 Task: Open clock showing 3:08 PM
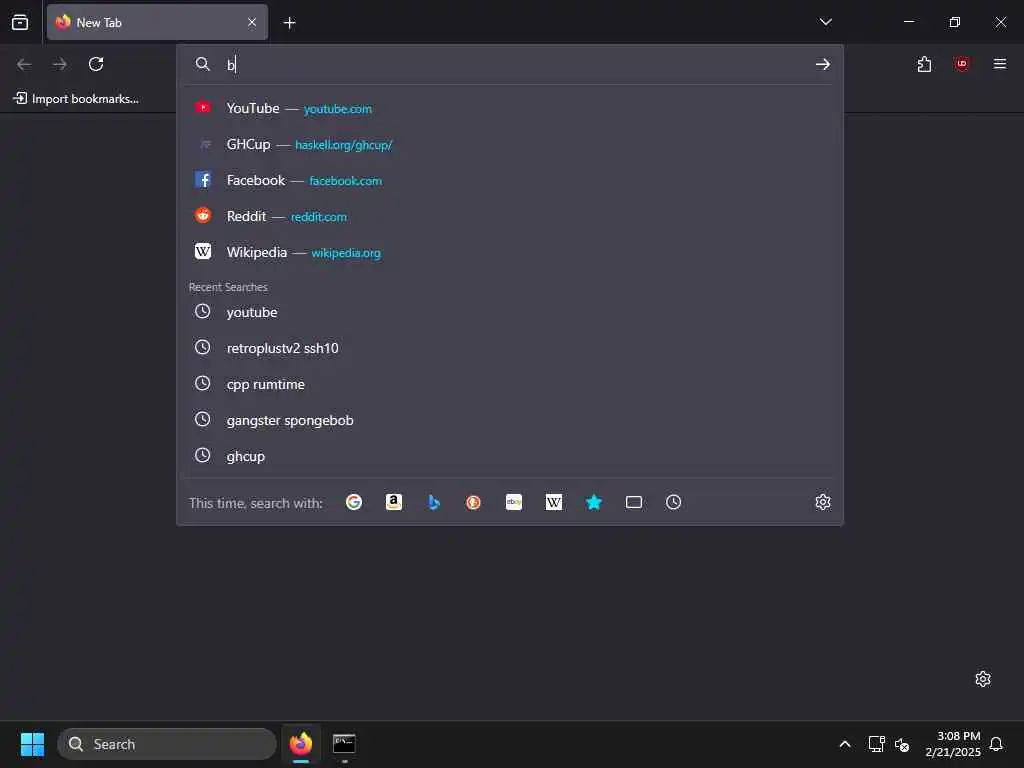pos(953,744)
